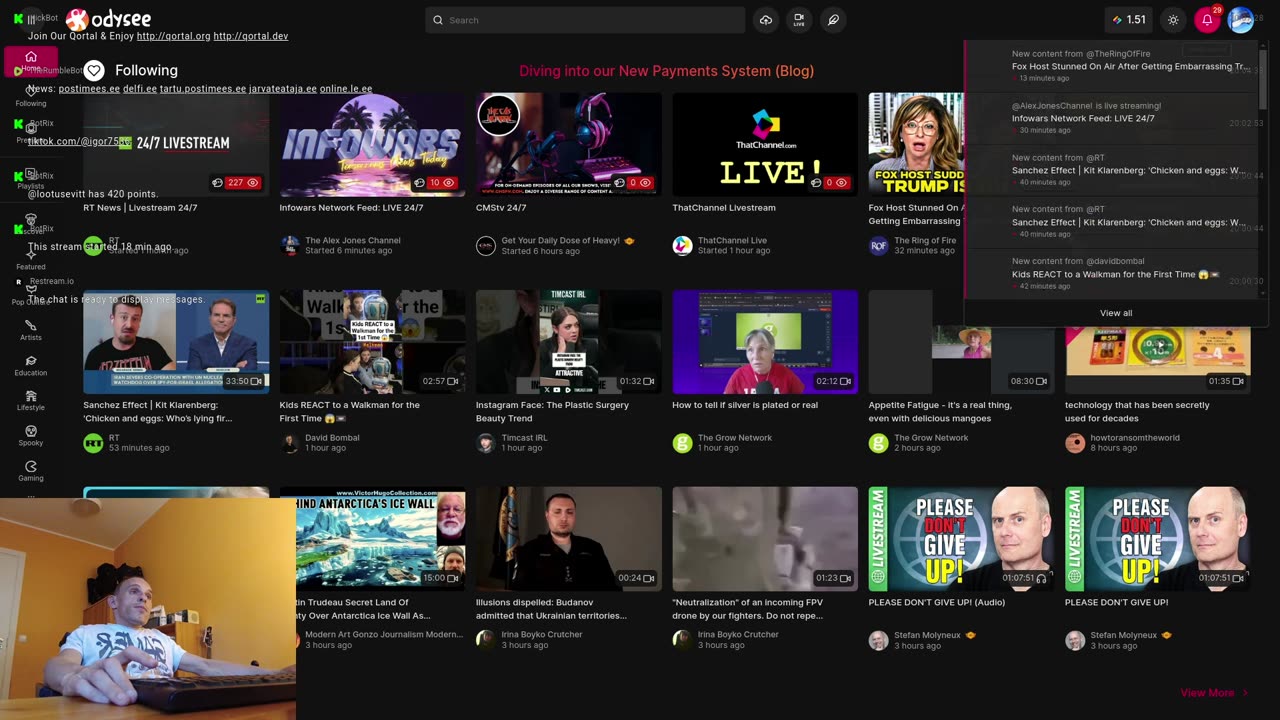Open Education category in sidebar
The width and height of the screenshot is (1280, 720).
coord(31,366)
